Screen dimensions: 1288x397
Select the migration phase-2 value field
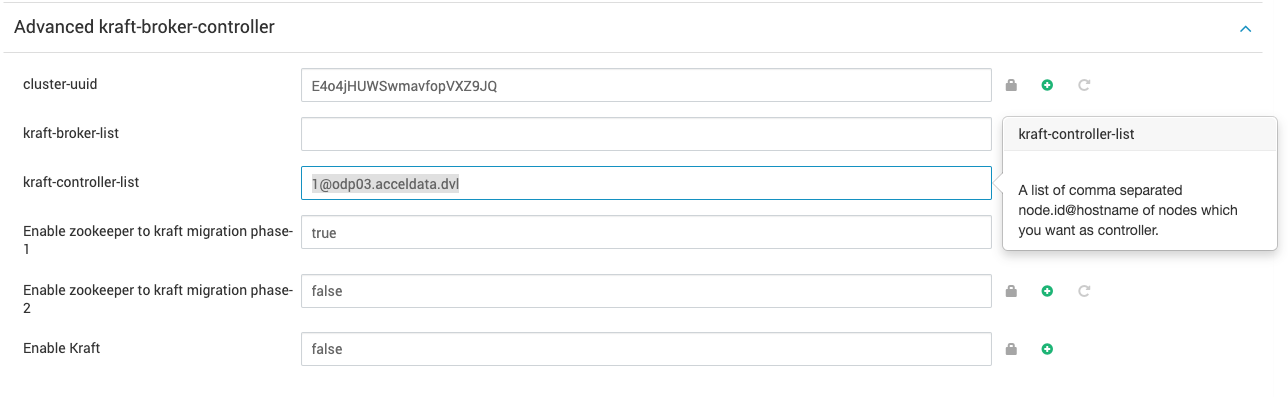[x=646, y=291]
